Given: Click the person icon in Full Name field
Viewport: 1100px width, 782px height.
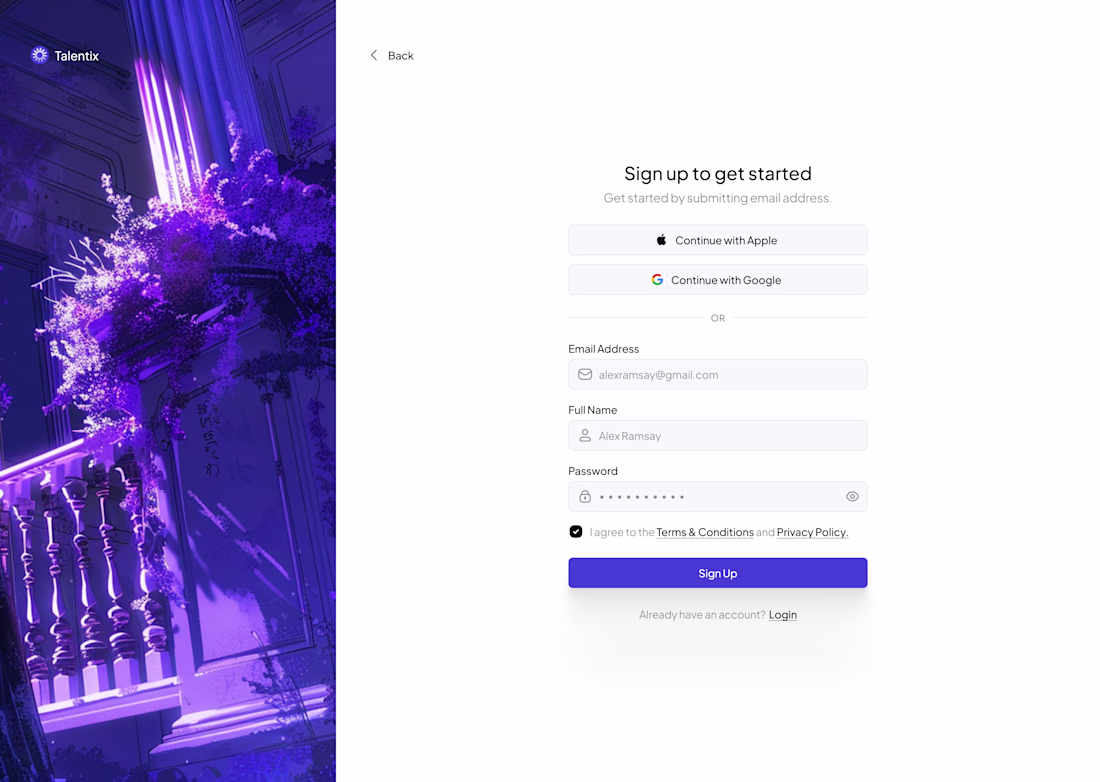Looking at the screenshot, I should (x=585, y=436).
